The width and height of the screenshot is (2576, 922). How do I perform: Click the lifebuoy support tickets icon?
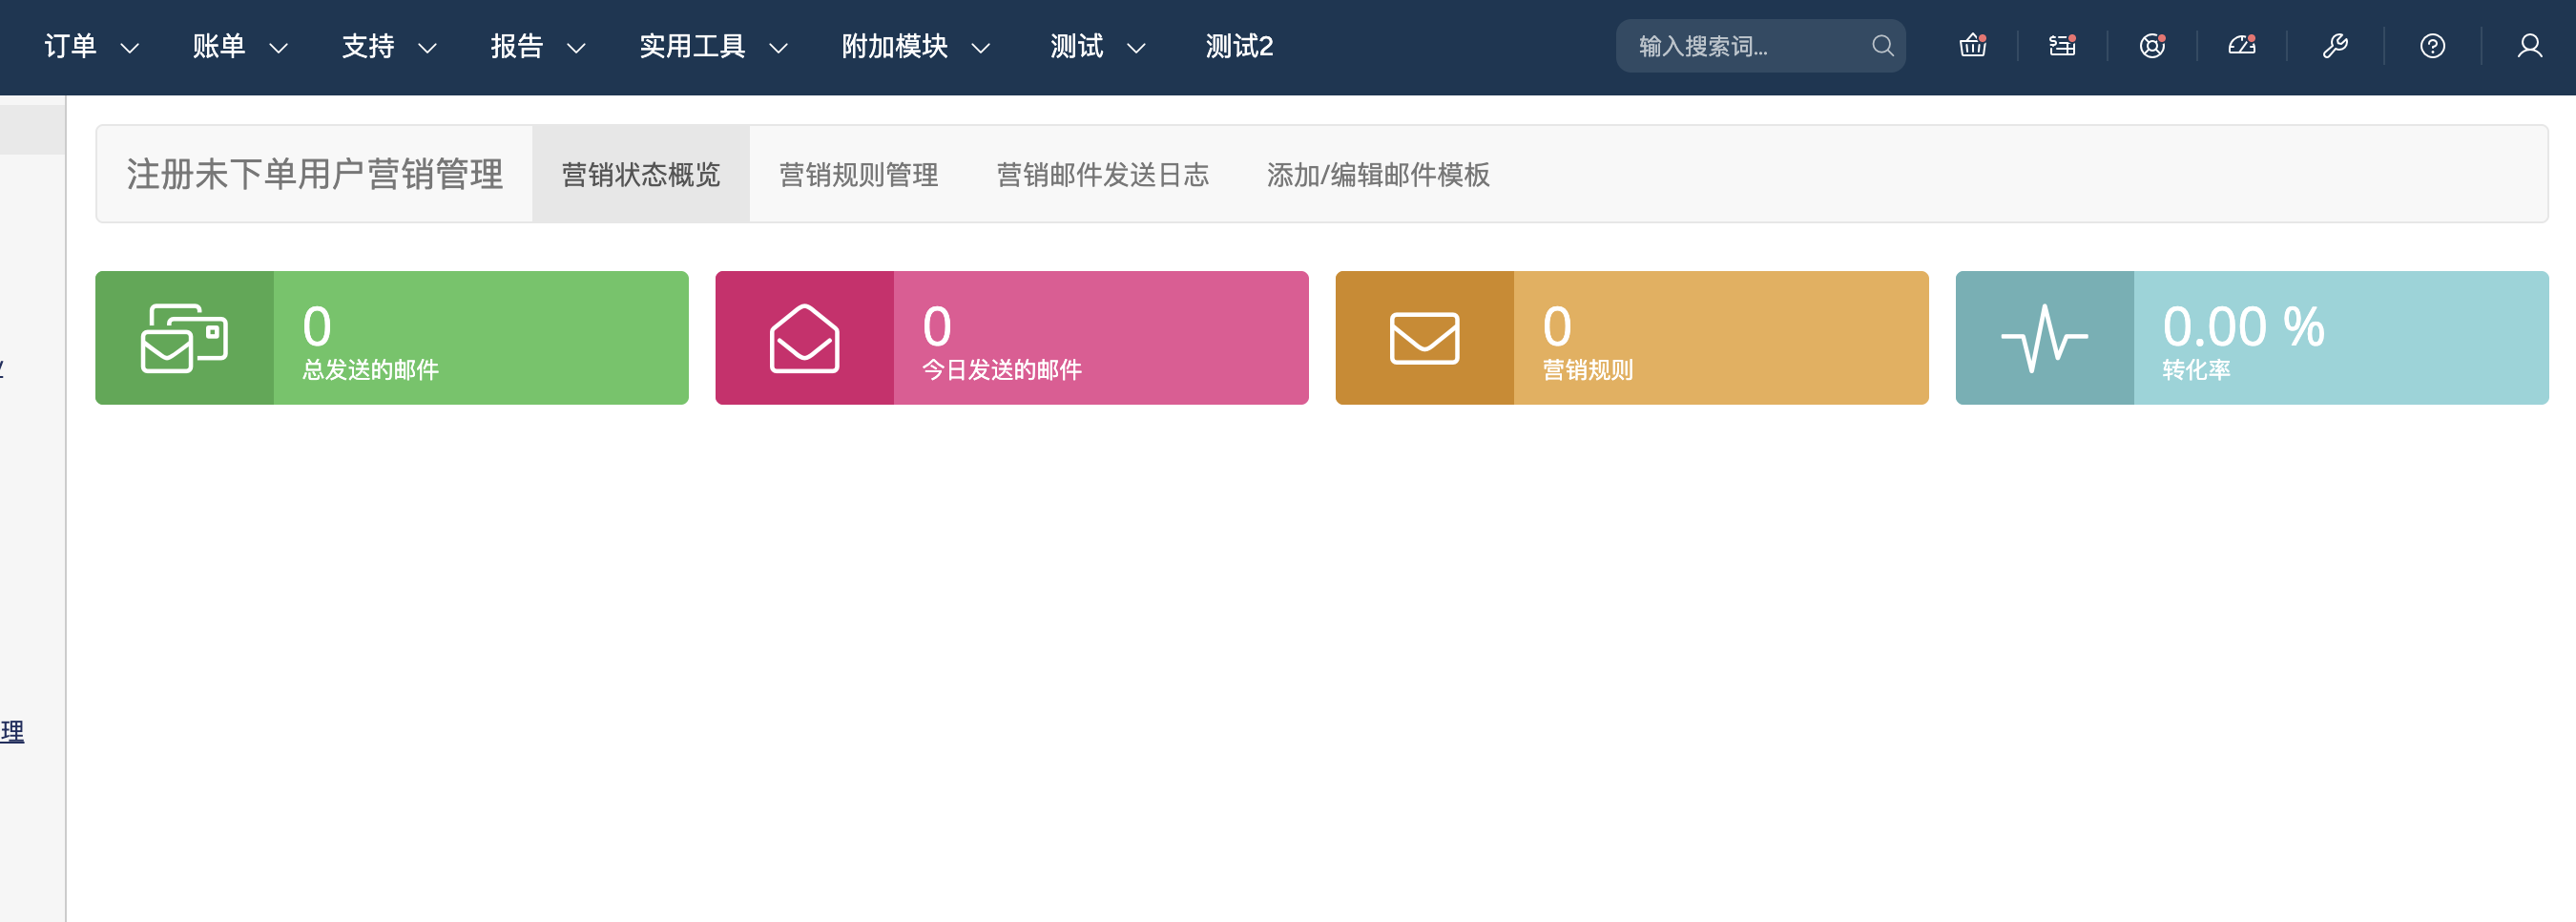[x=2152, y=46]
